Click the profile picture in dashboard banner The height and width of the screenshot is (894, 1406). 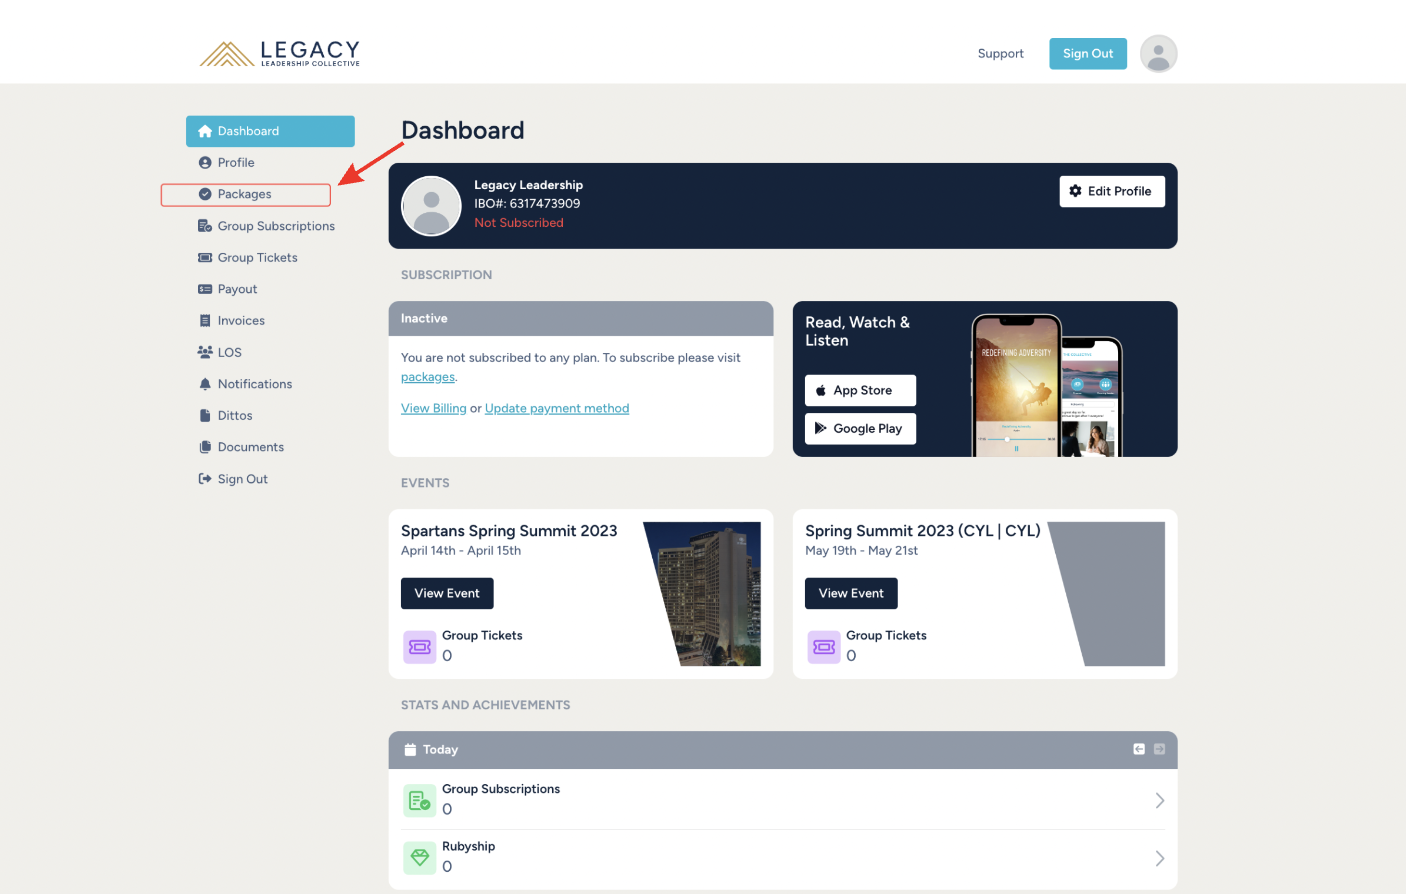pyautogui.click(x=431, y=206)
